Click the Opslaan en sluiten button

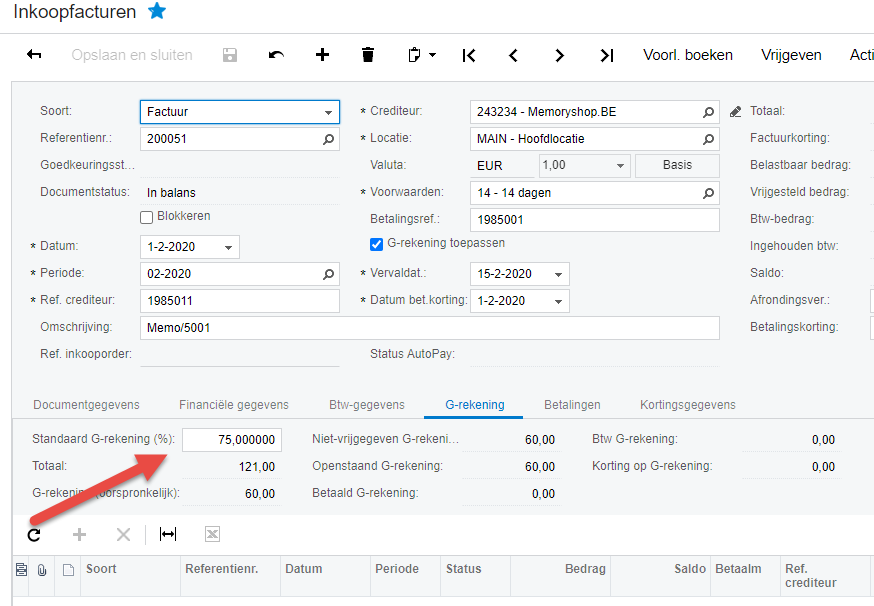click(x=132, y=55)
